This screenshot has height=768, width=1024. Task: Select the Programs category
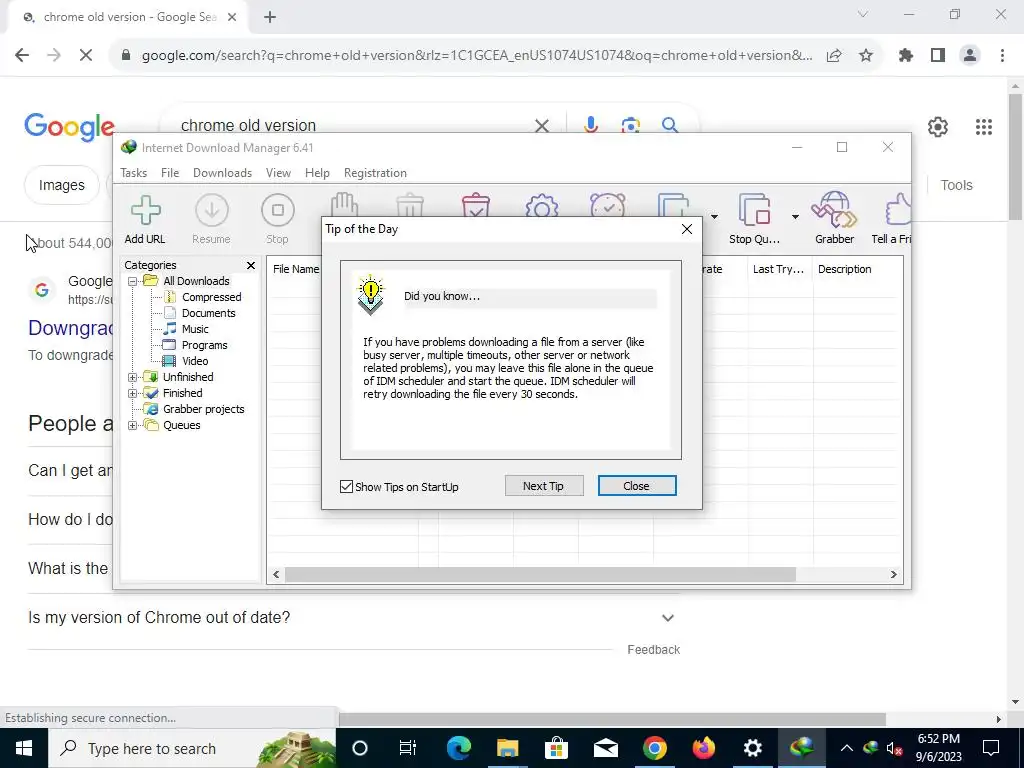click(204, 345)
